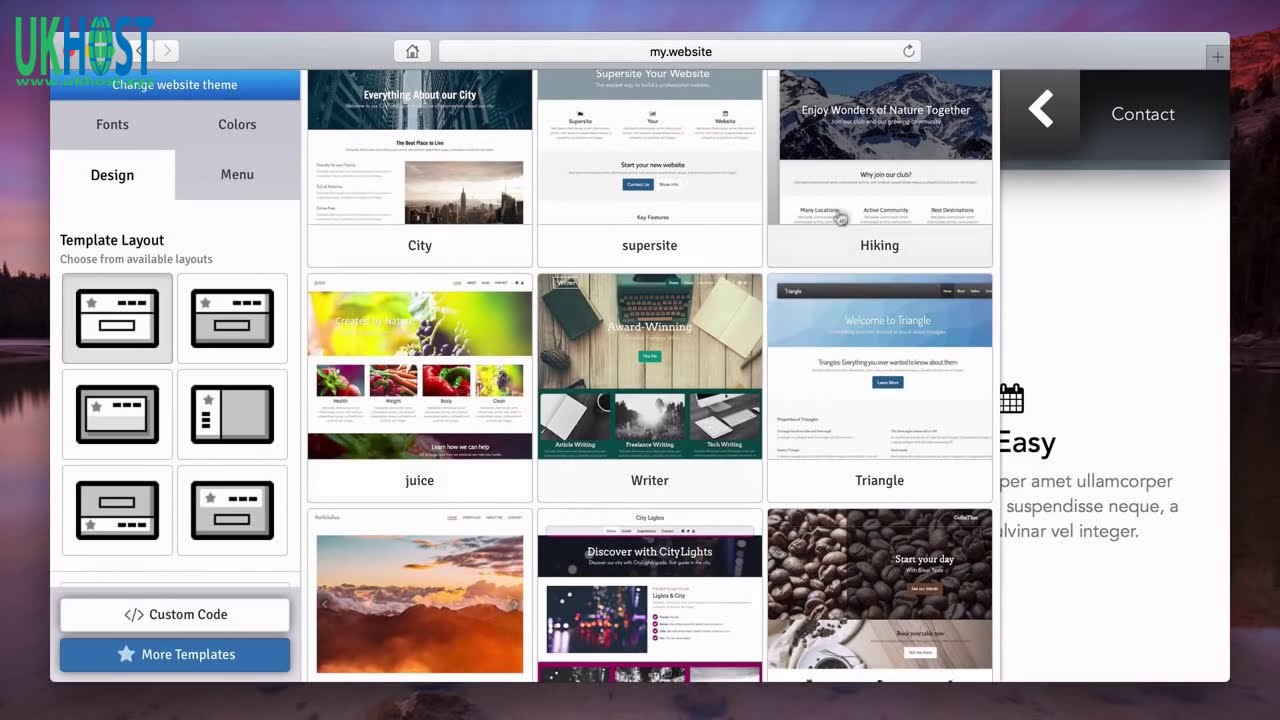Pick the Triangle template thumbnail
This screenshot has width=1280, height=720.
[x=880, y=387]
